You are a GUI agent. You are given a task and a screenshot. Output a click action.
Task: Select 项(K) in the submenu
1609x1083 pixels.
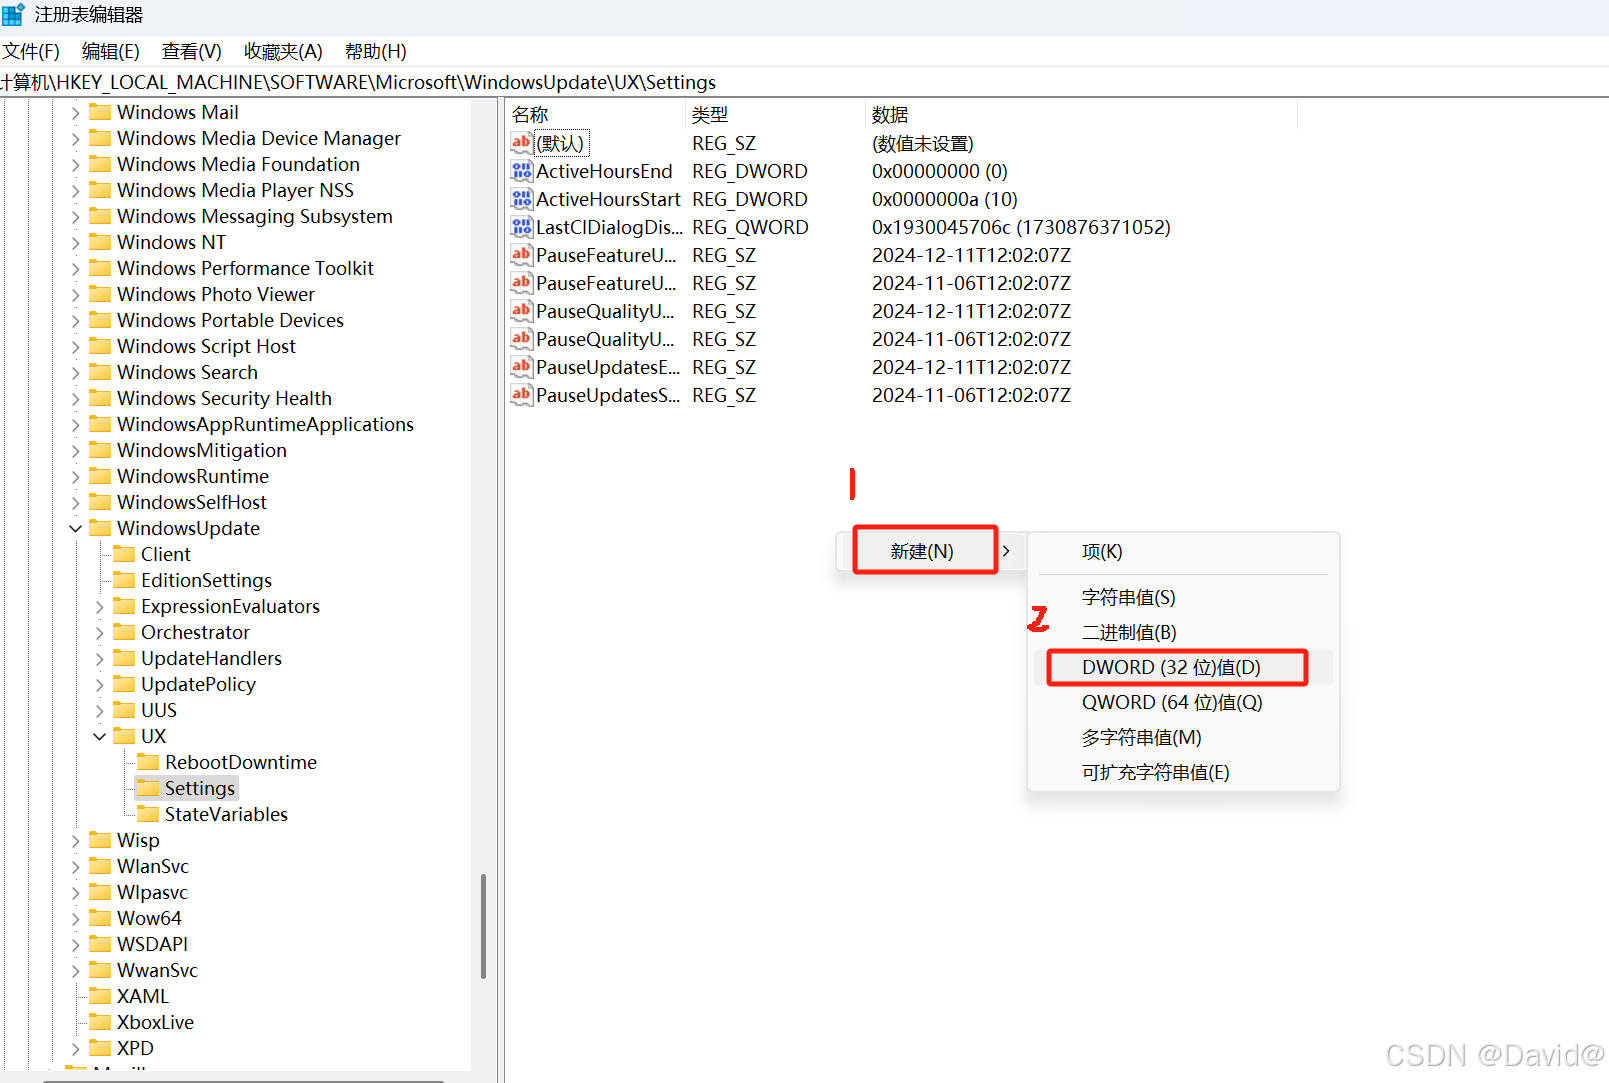pyautogui.click(x=1183, y=551)
